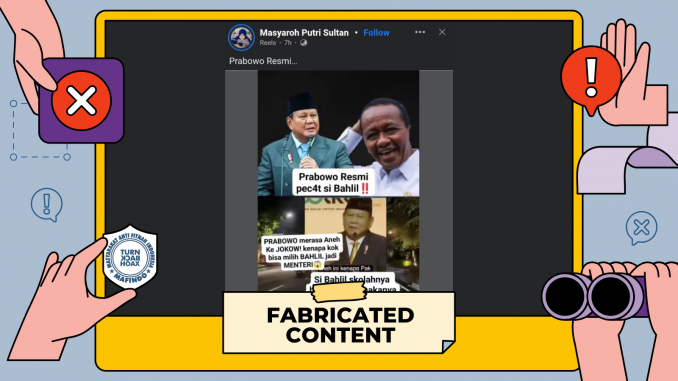Click the 'PRABOWO merasa Aneh' text sticker

302,253
